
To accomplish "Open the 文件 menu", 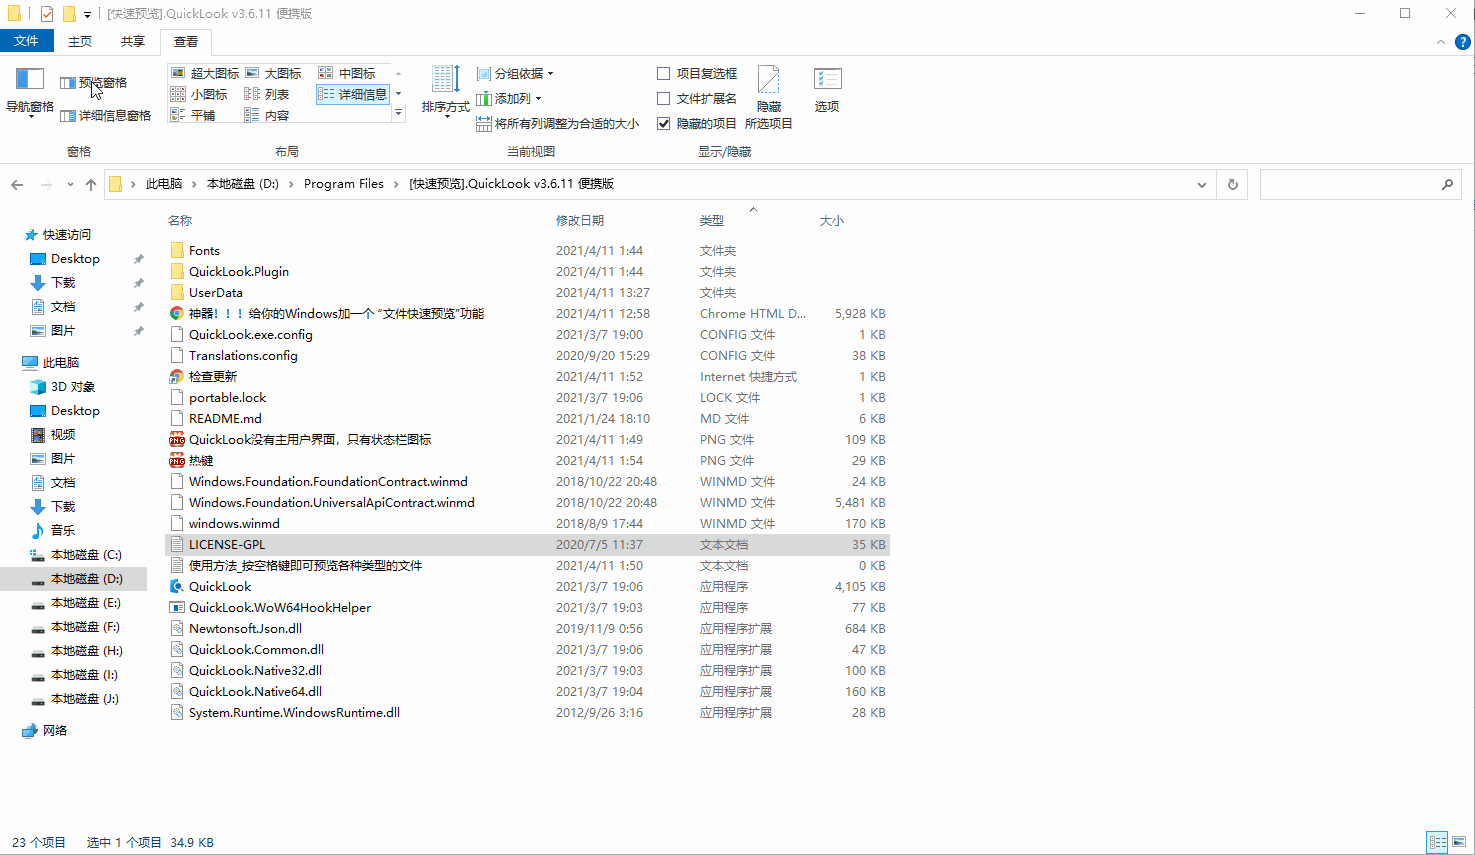I will (x=27, y=41).
